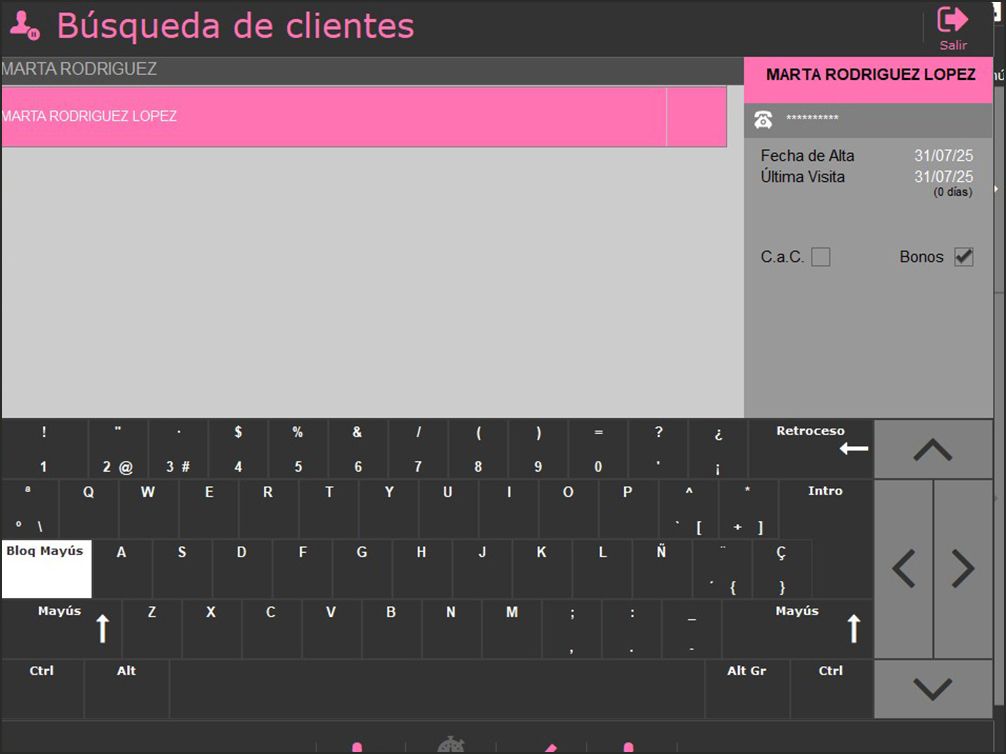The width and height of the screenshot is (1006, 754).
Task: Select MARTA RODRIGUEZ LOPEZ in results list
Action: (x=333, y=117)
